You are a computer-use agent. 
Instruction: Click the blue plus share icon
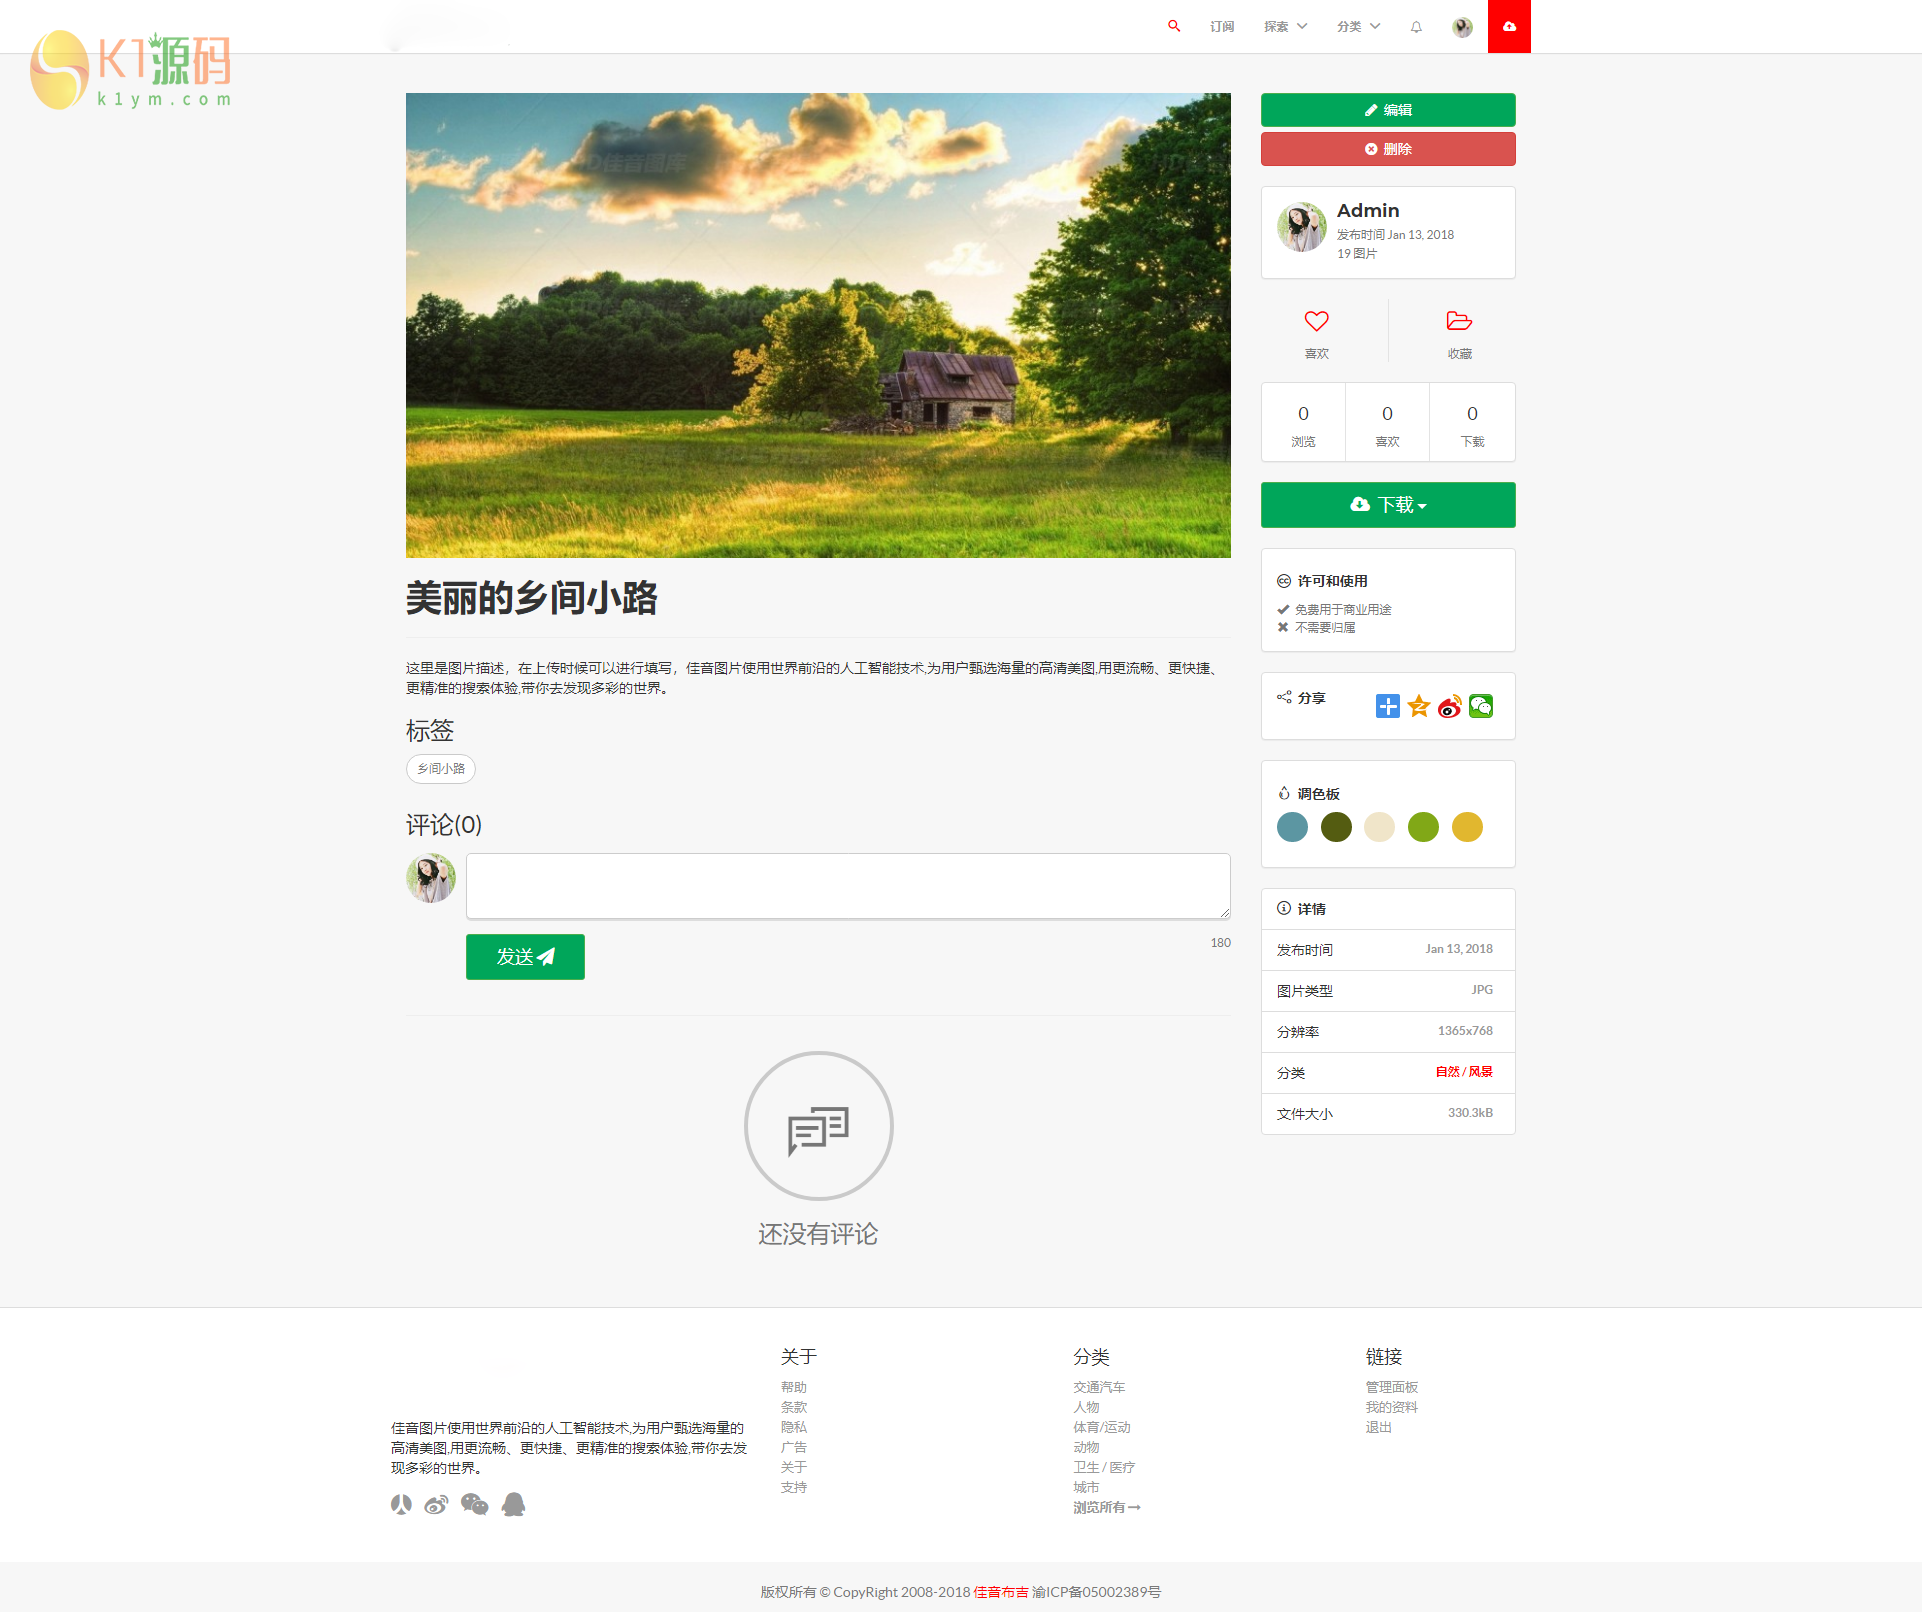click(x=1387, y=707)
